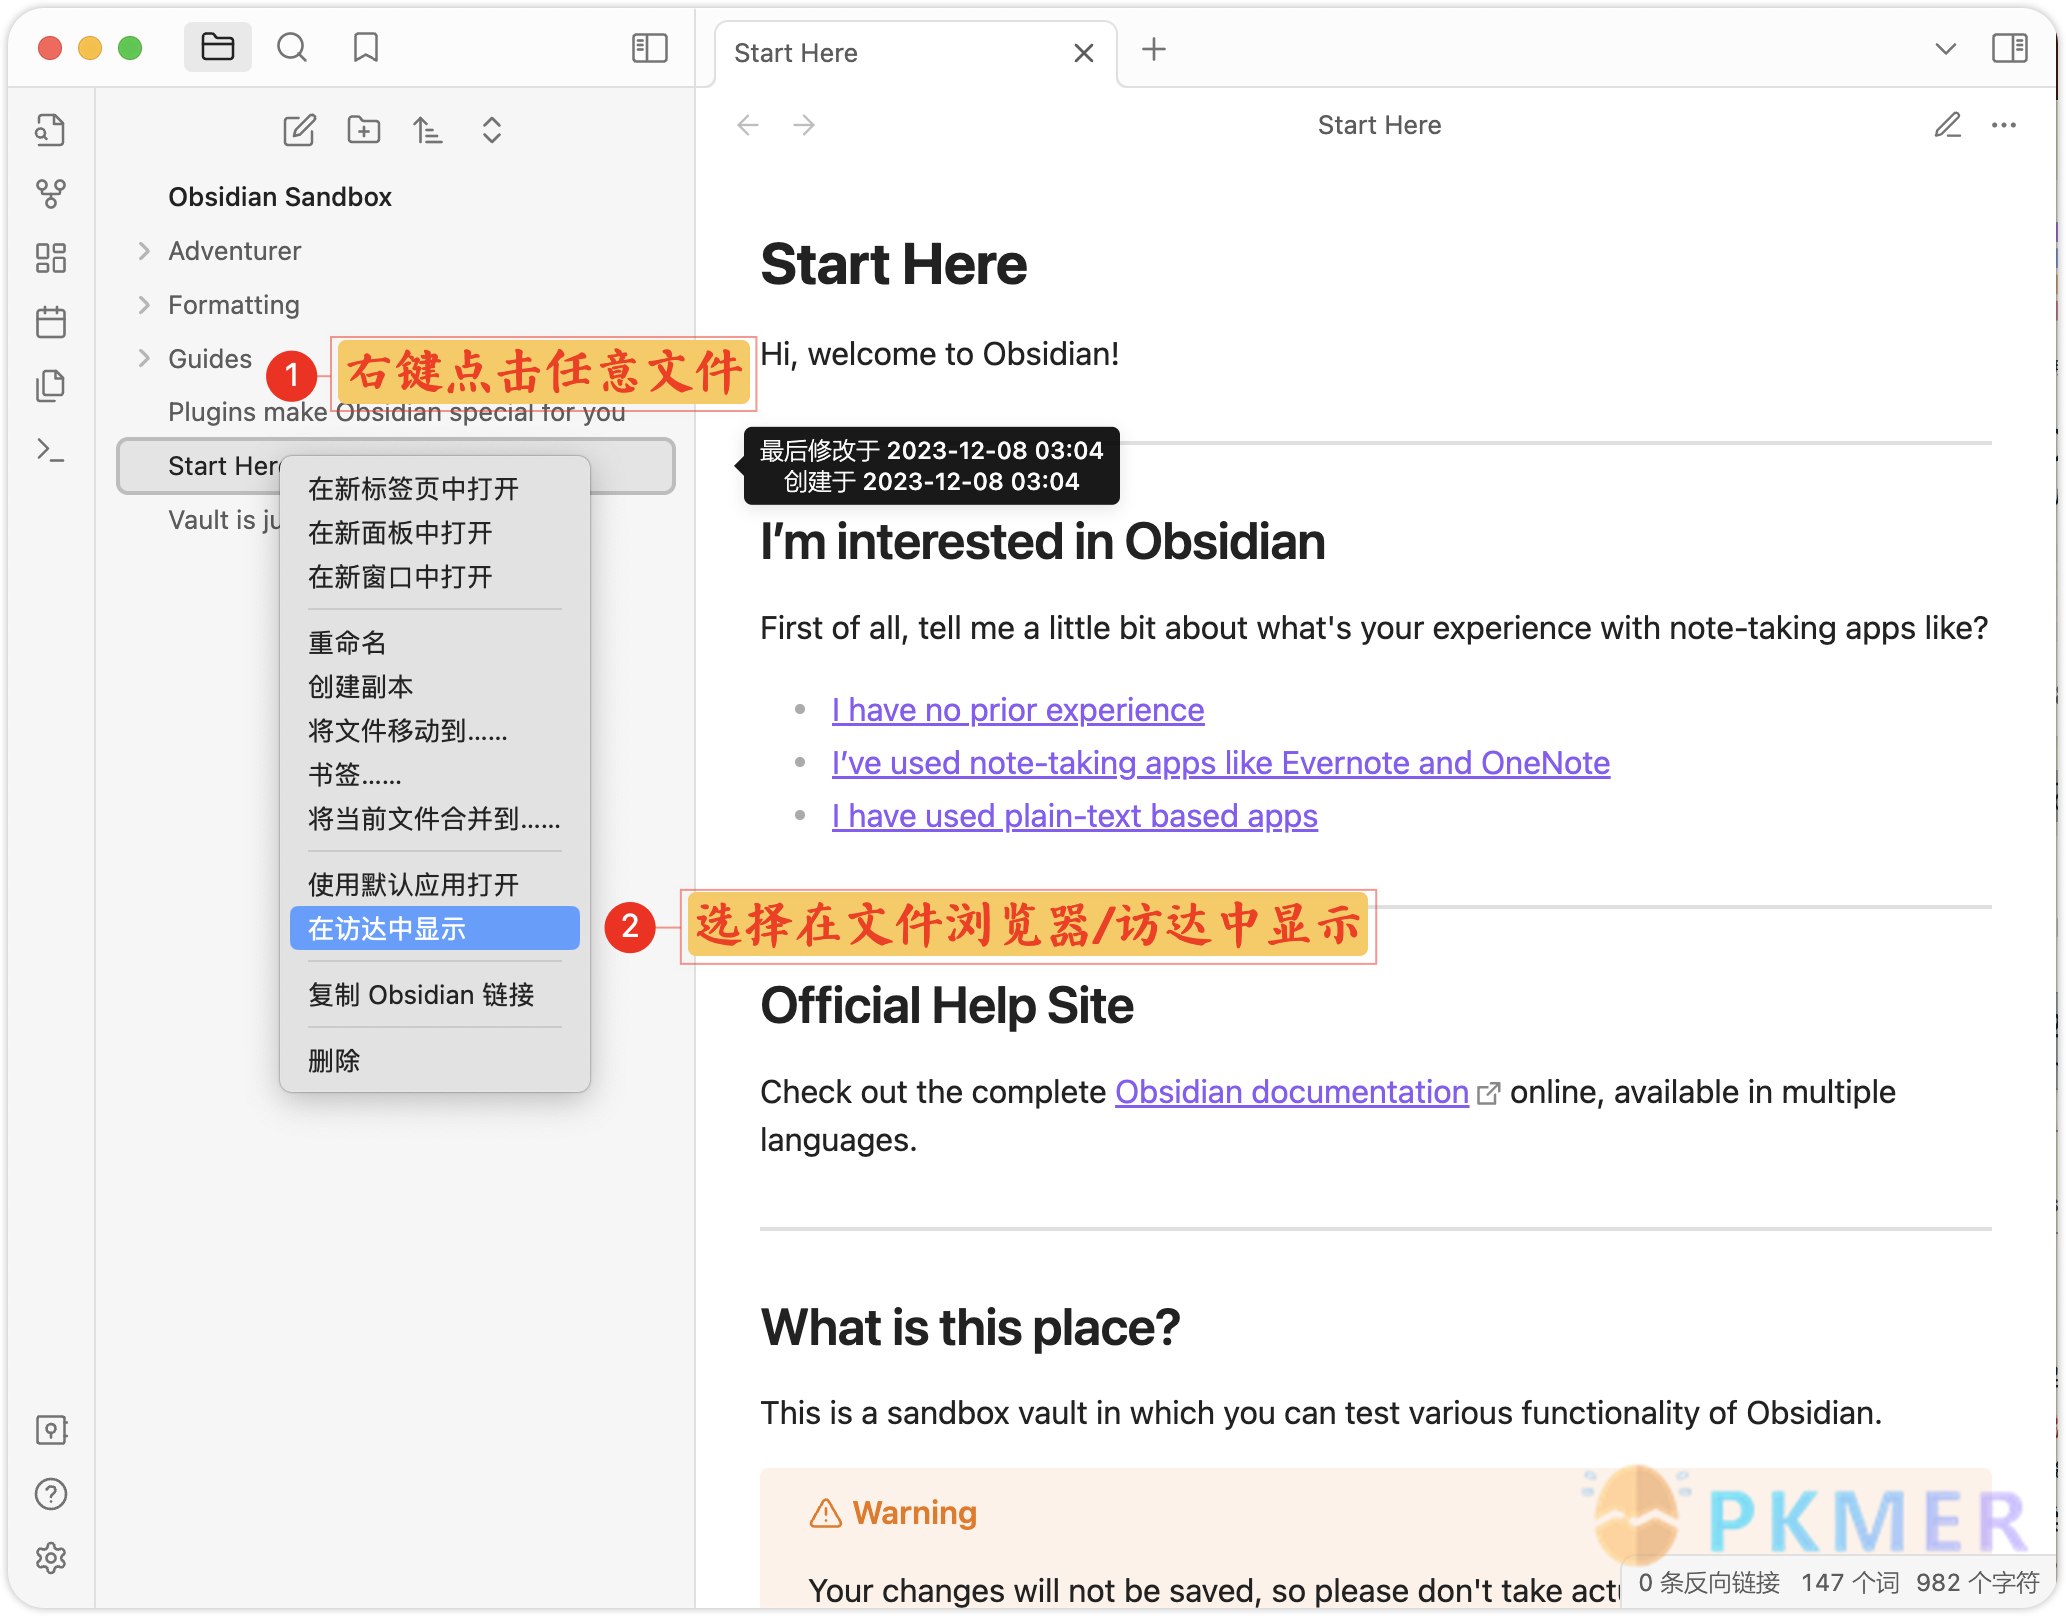
Task: Select Plugins make Obsidian special file
Action: (396, 412)
